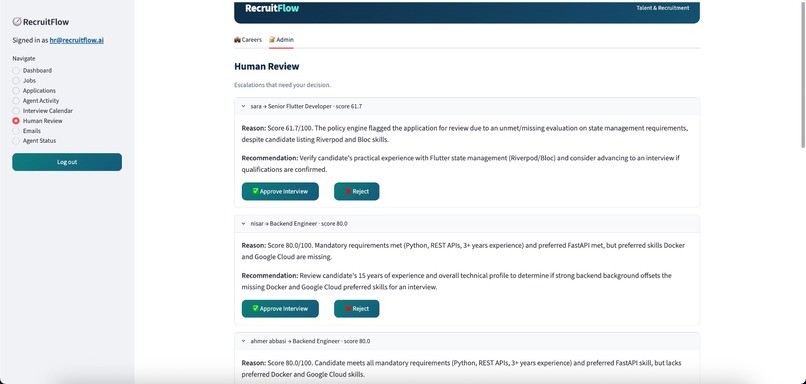Select the Dashboard radio option
Image resolution: width=806 pixels, height=384 pixels.
[x=32, y=70]
